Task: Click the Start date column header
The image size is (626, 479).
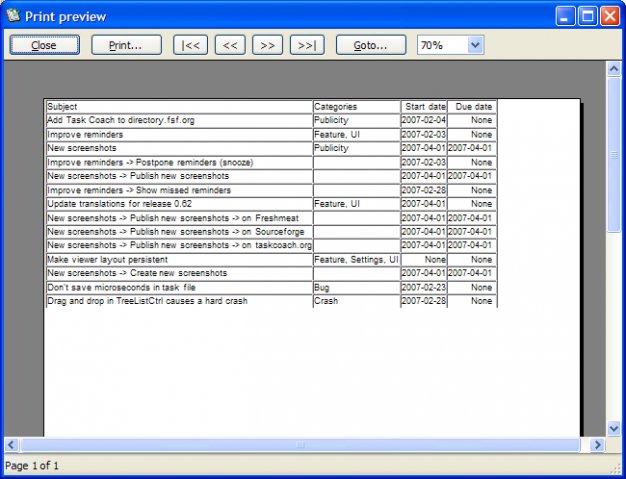Action: pyautogui.click(x=424, y=107)
